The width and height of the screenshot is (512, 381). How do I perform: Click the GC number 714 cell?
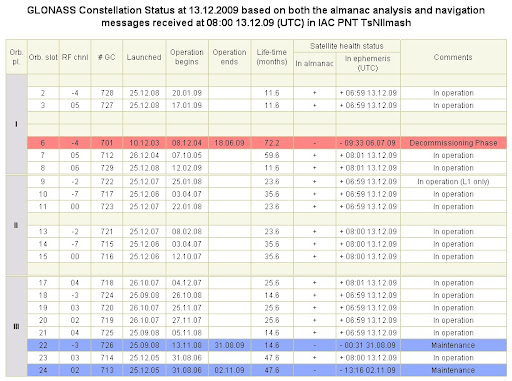click(x=107, y=358)
